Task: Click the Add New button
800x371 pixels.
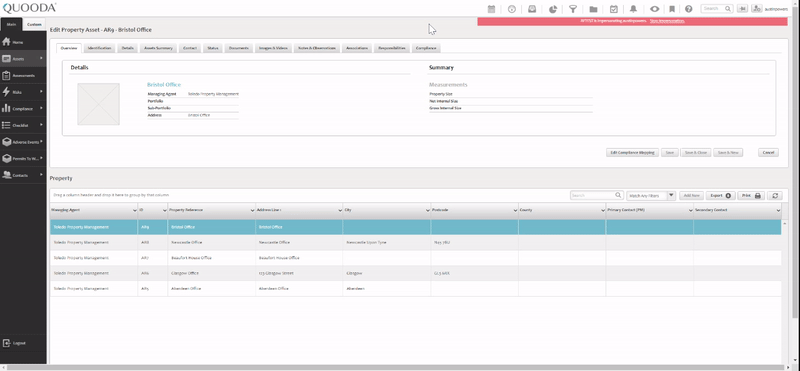Action: pos(692,195)
